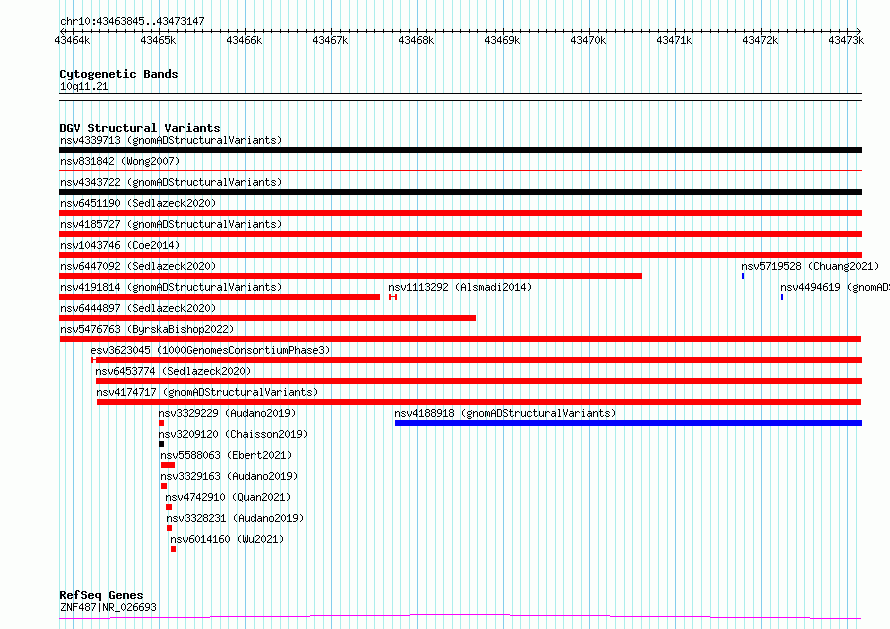Click the RefSeq Genes track title

click(x=101, y=595)
